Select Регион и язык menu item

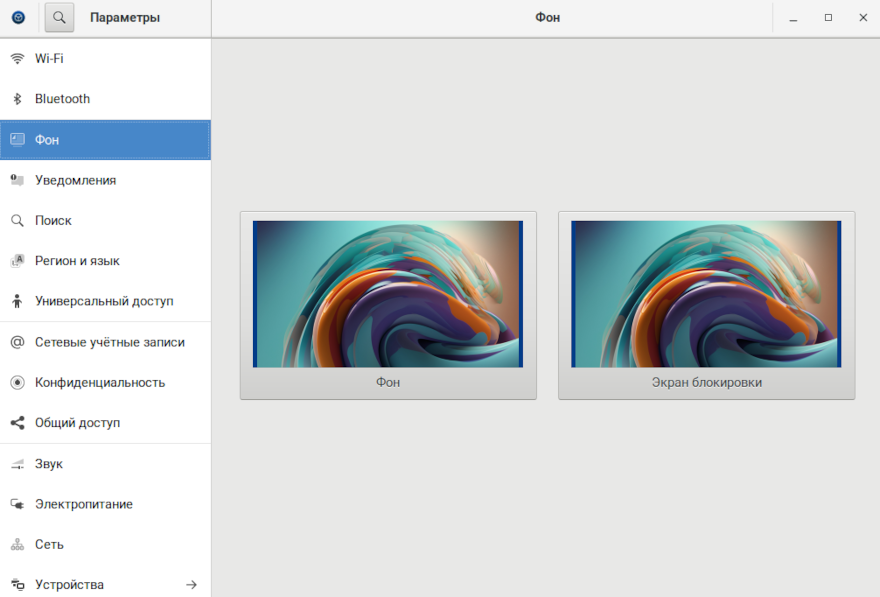coord(77,261)
